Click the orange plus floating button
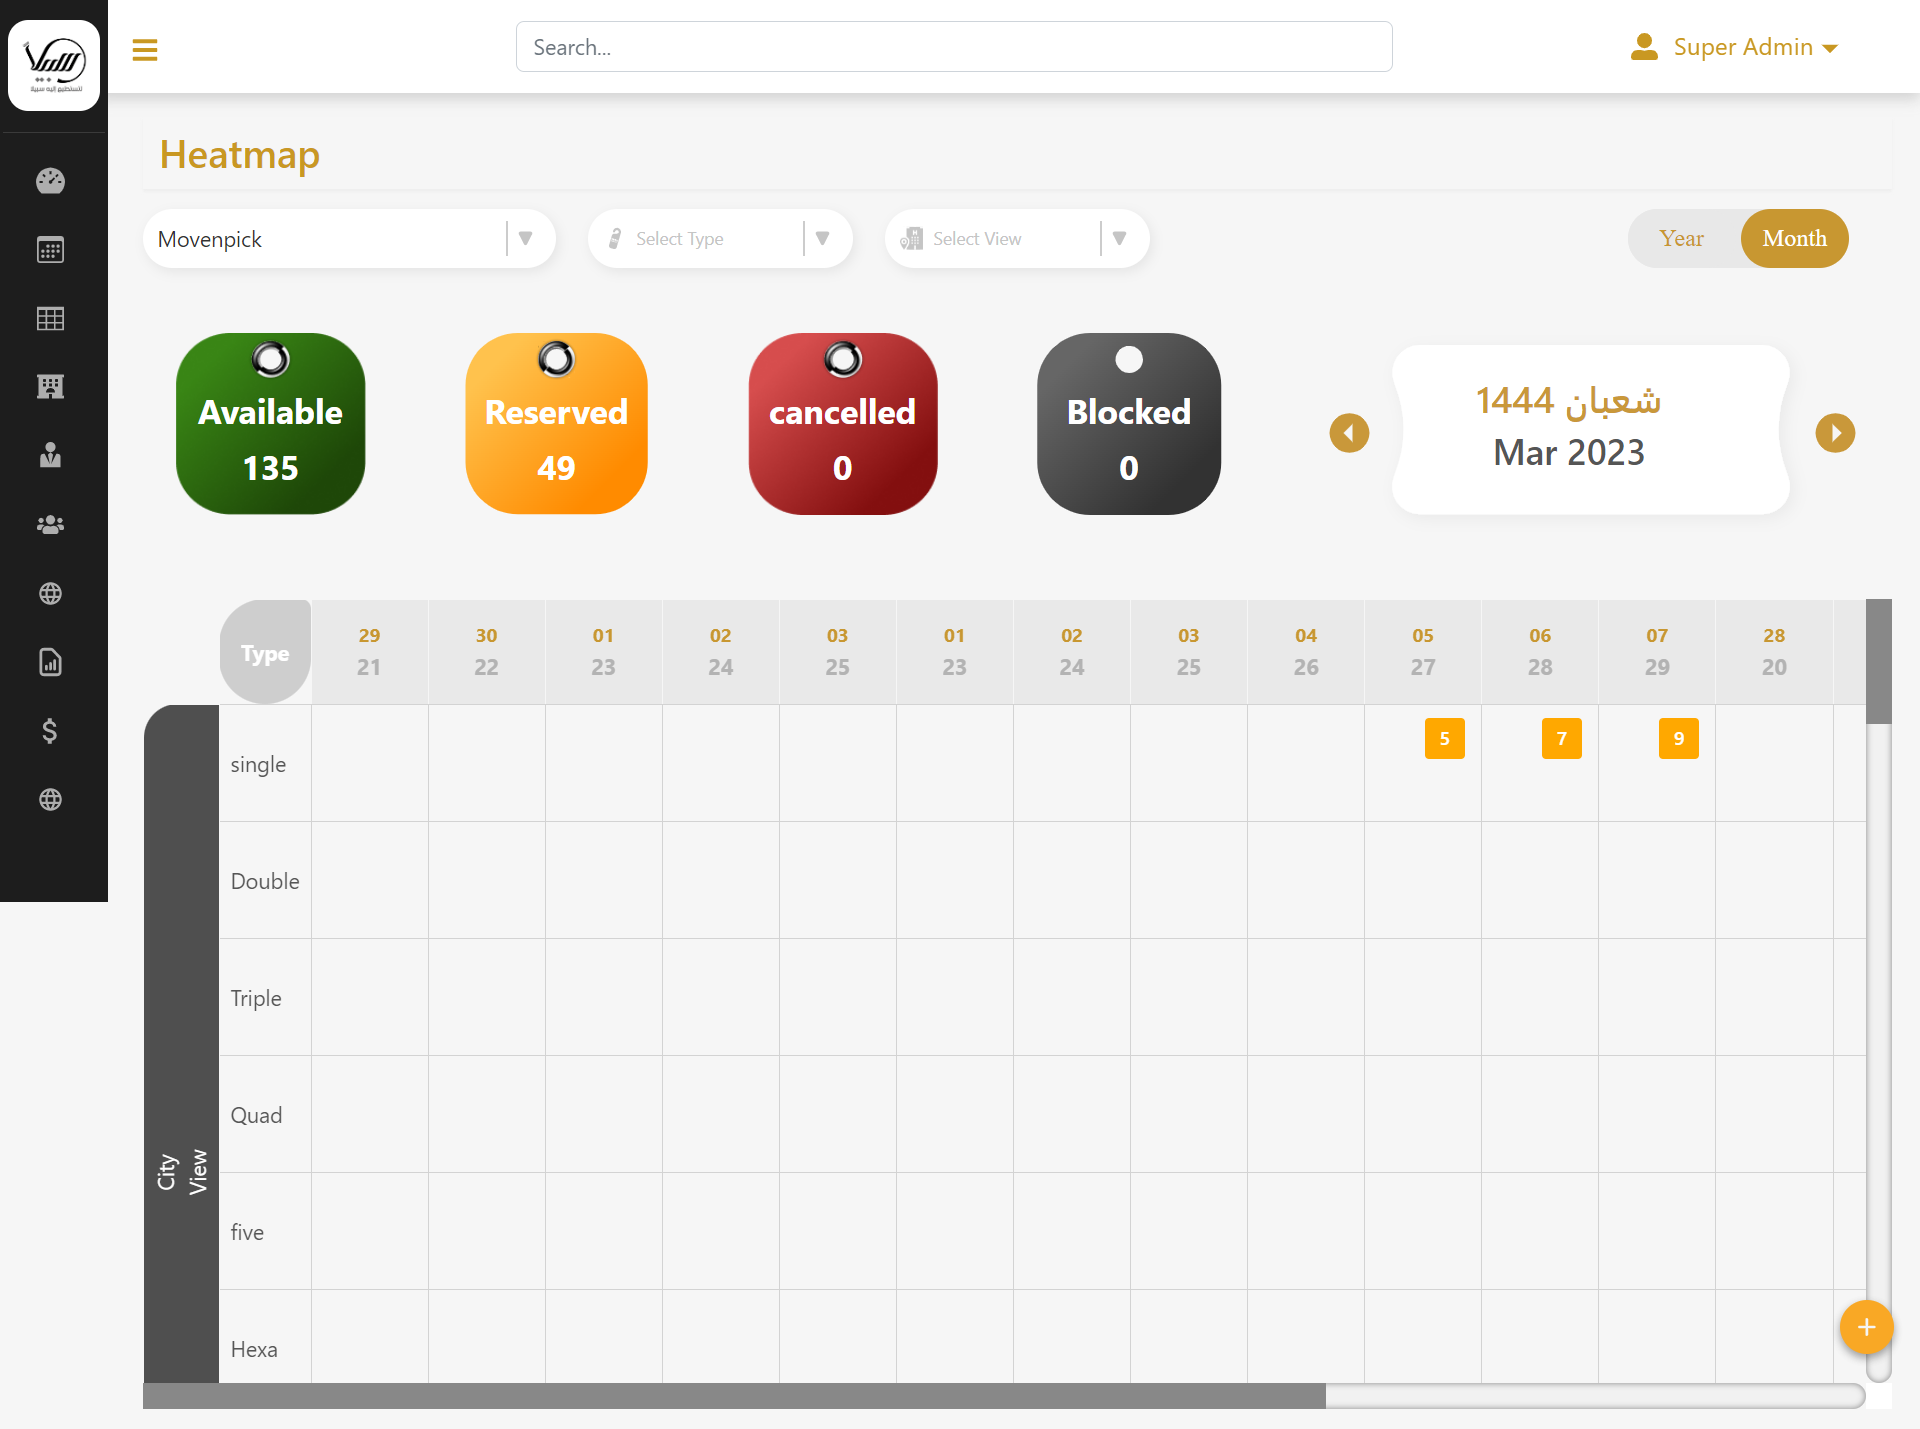 pos(1866,1327)
